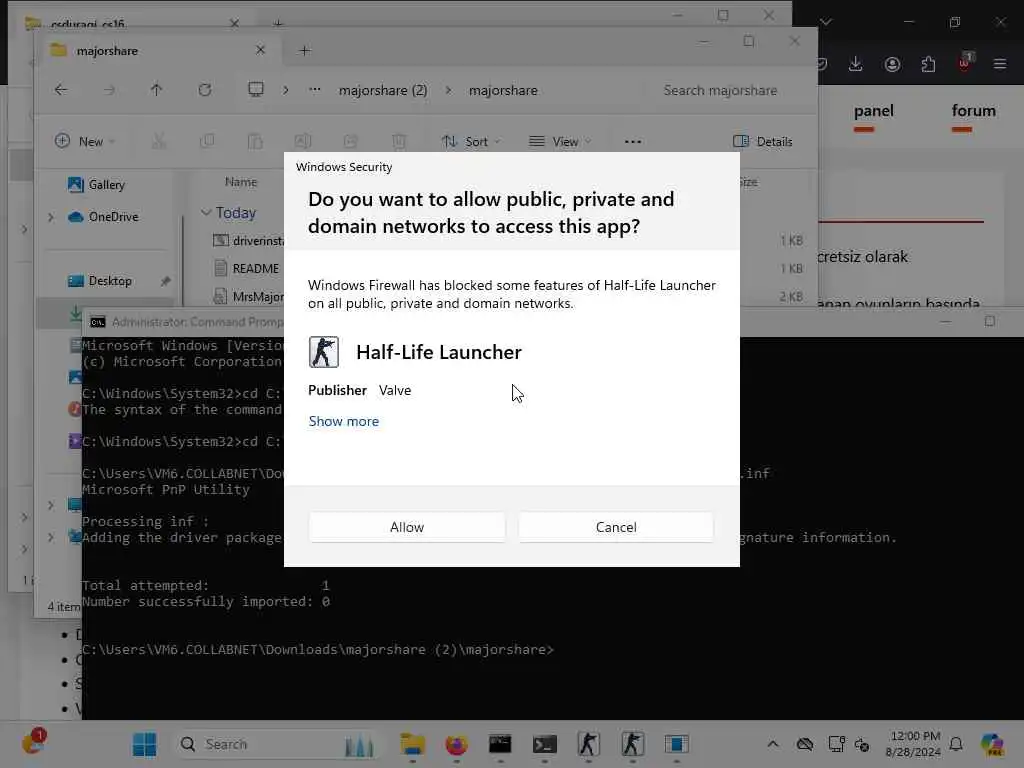1024x768 pixels.
Task: Click the Paste icon in Explorer toolbar
Action: point(255,141)
